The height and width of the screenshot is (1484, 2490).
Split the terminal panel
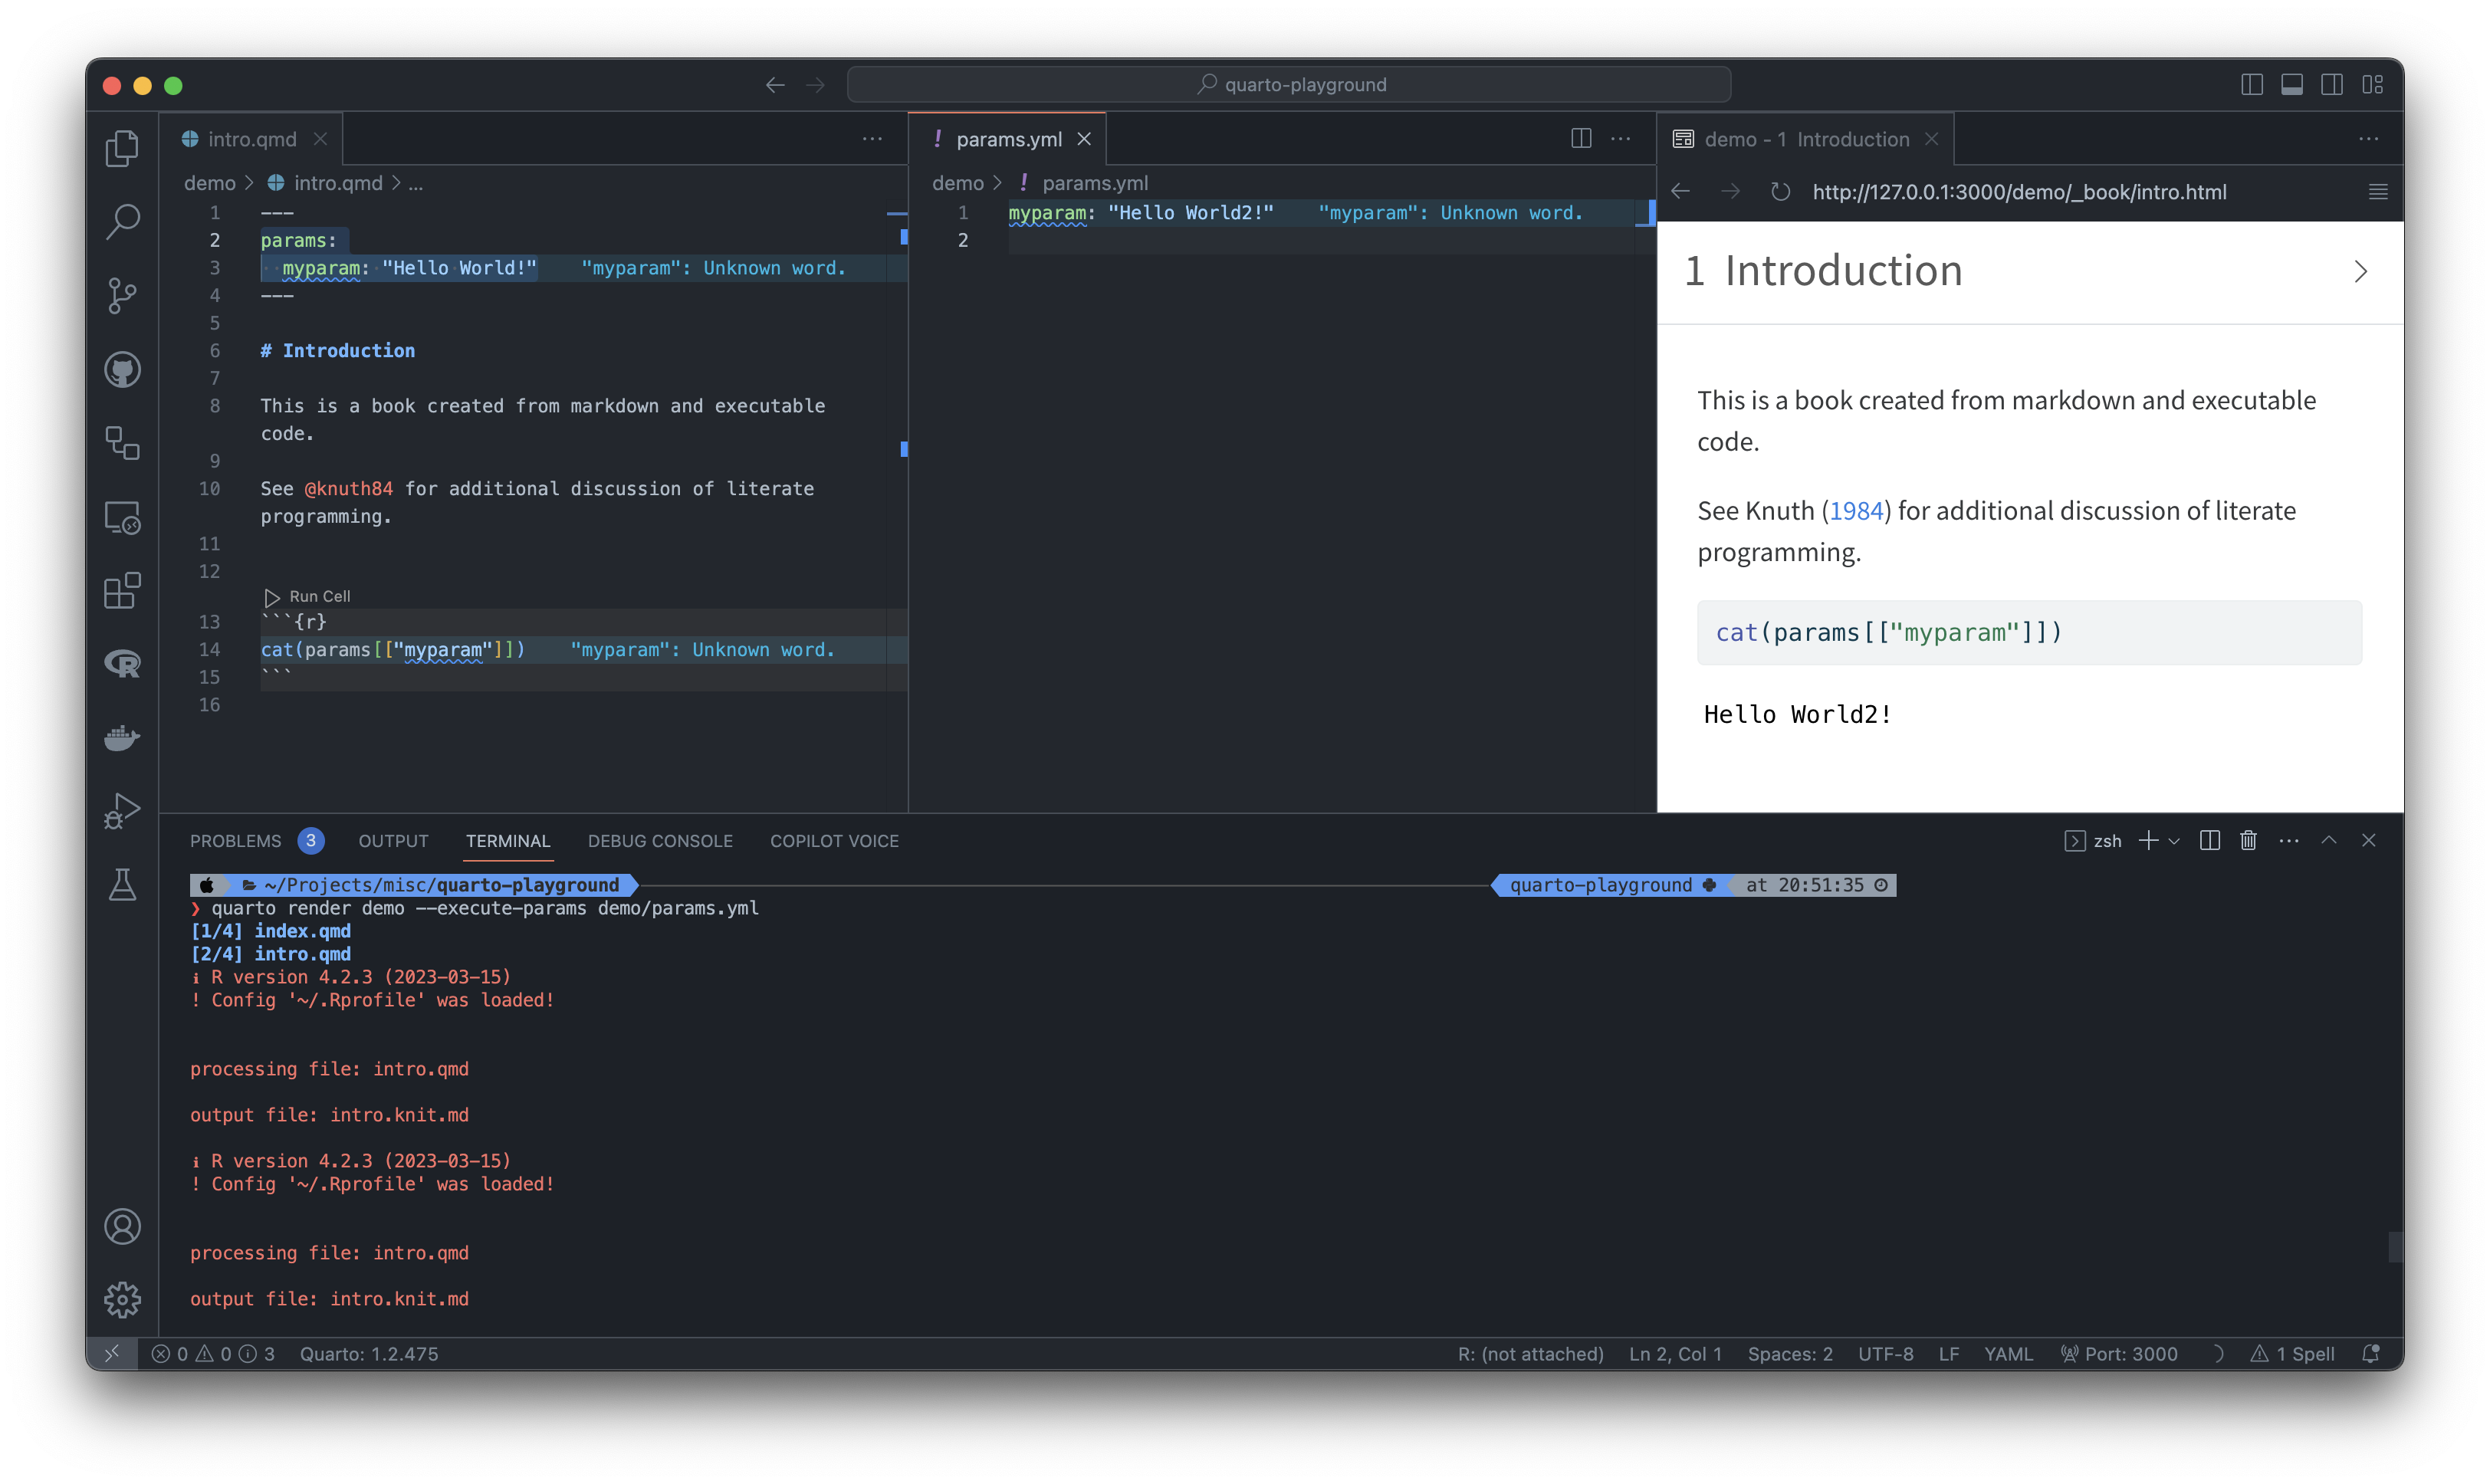click(2210, 841)
